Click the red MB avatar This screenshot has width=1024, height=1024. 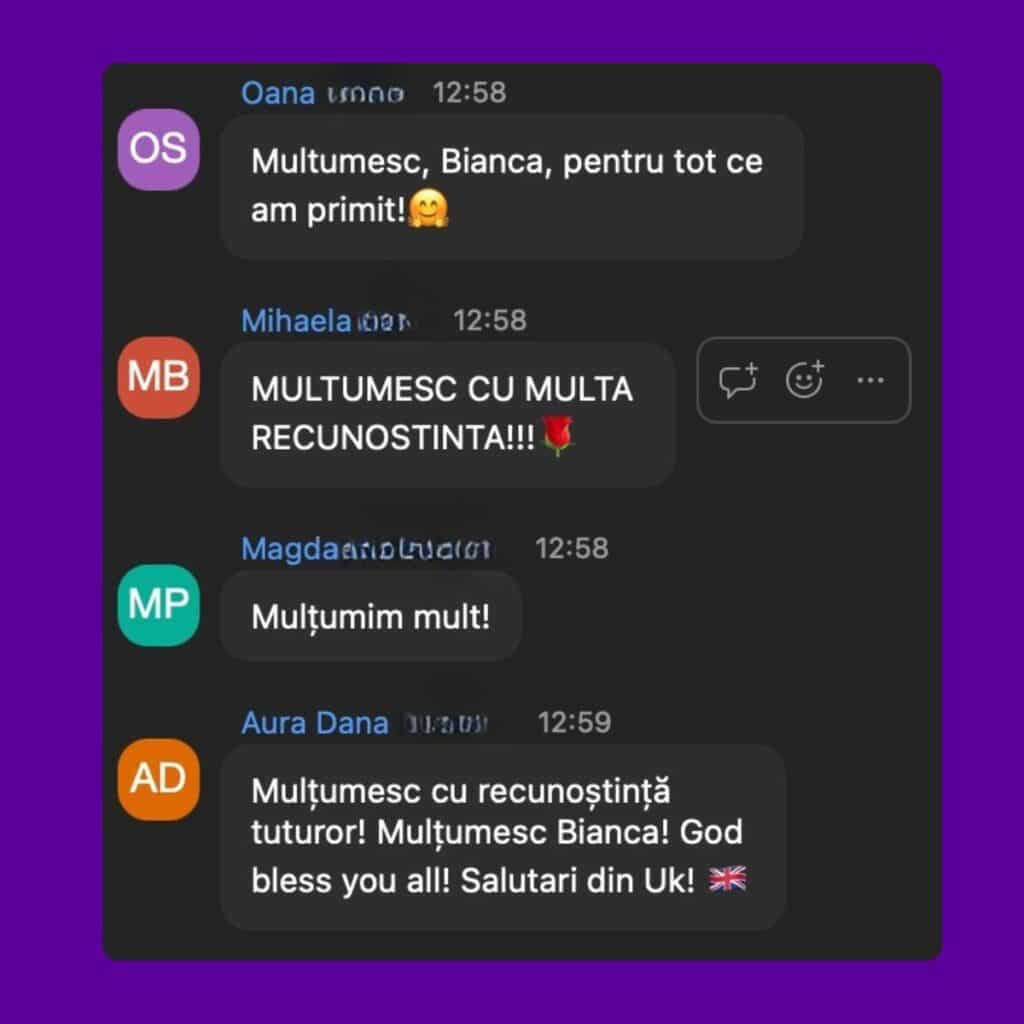click(x=159, y=377)
